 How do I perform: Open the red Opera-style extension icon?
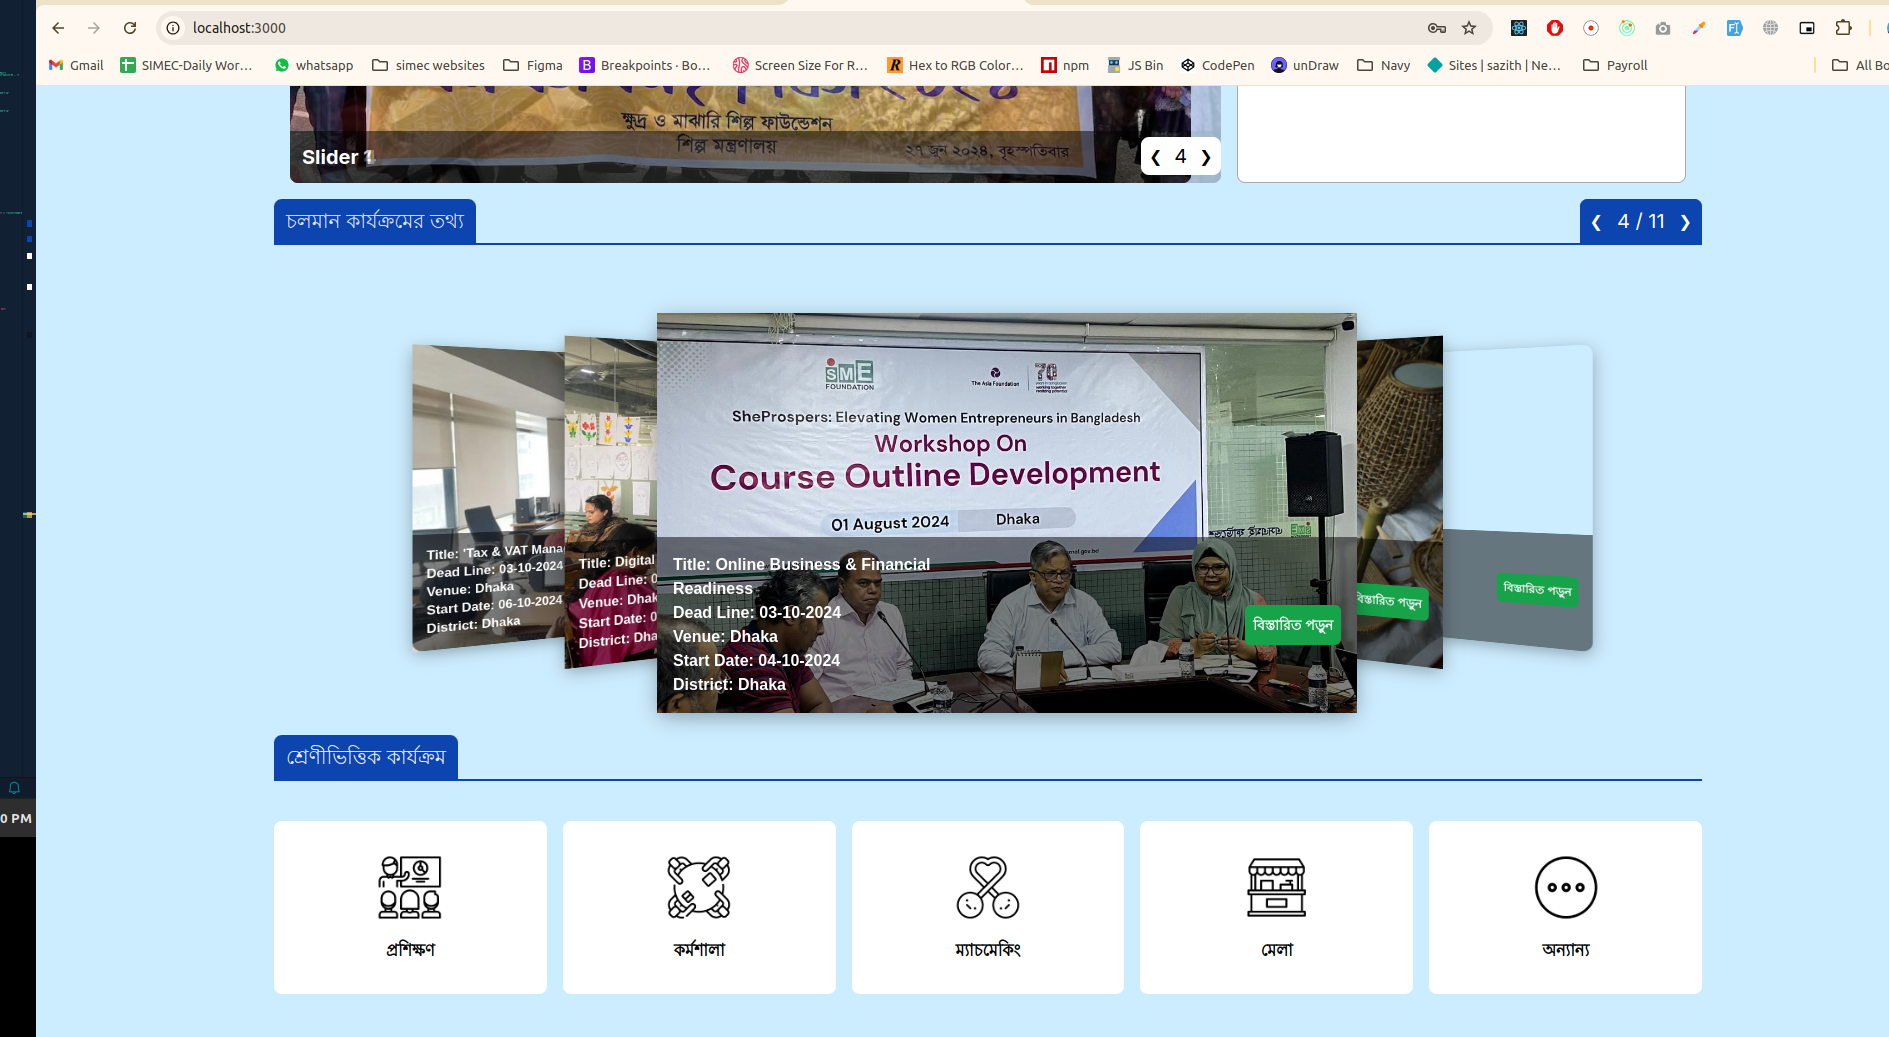[x=1555, y=28]
